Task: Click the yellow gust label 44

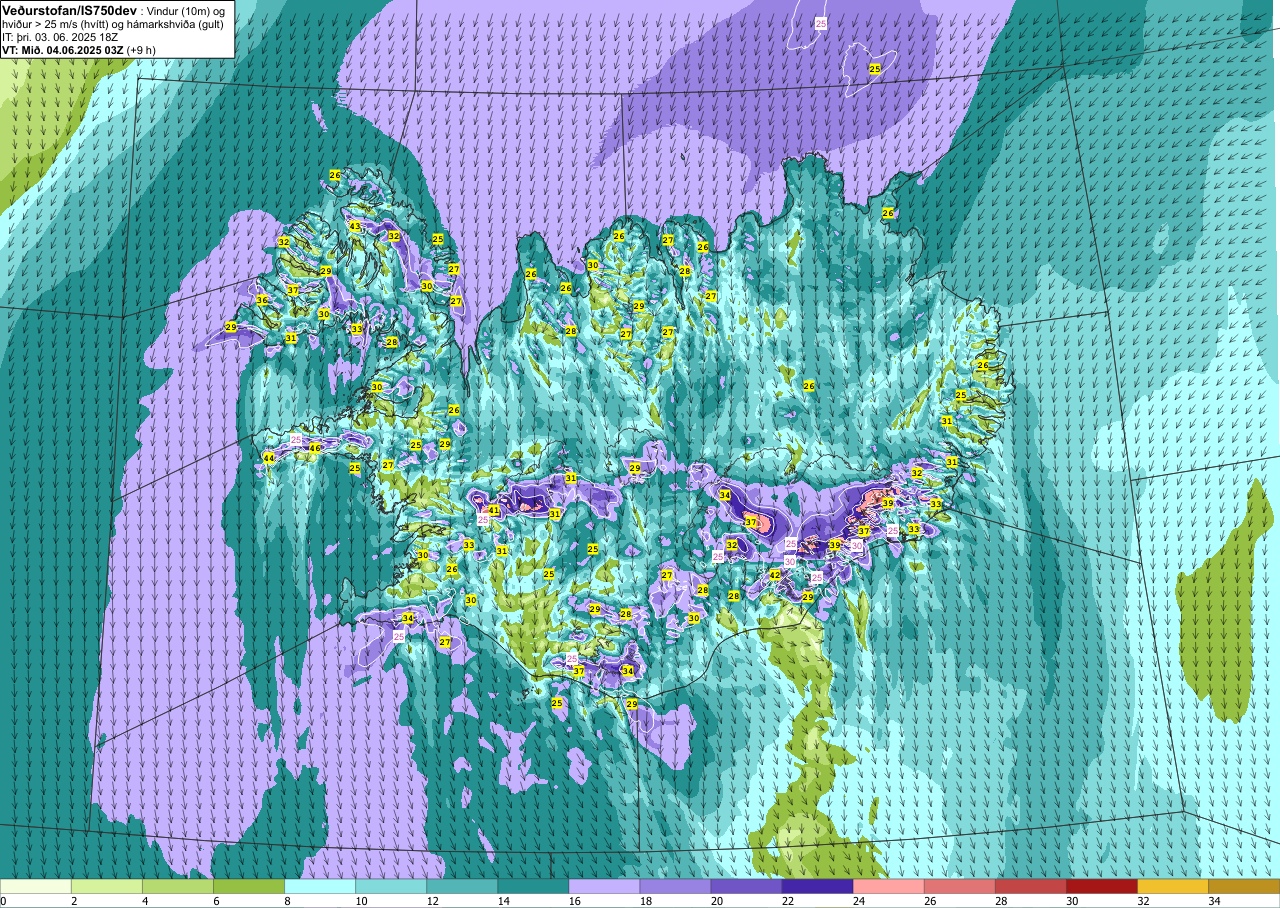Action: (268, 458)
